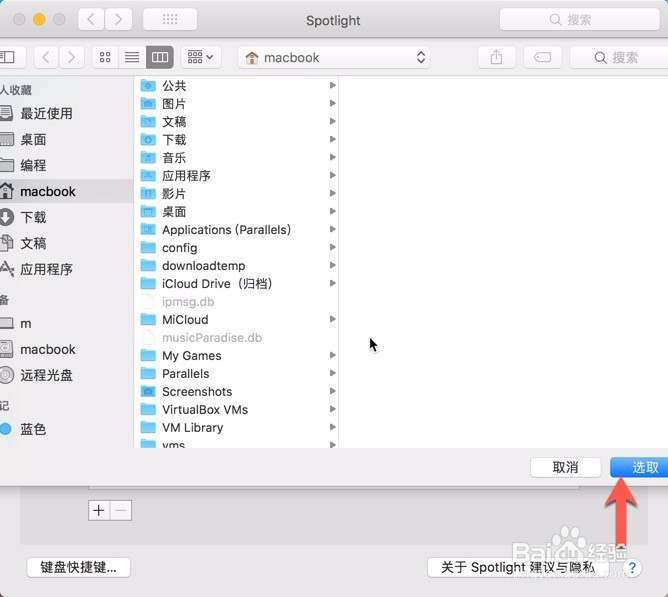Viewport: 668px width, 597px height.
Task: Show all preferences grid button
Action: (x=170, y=20)
